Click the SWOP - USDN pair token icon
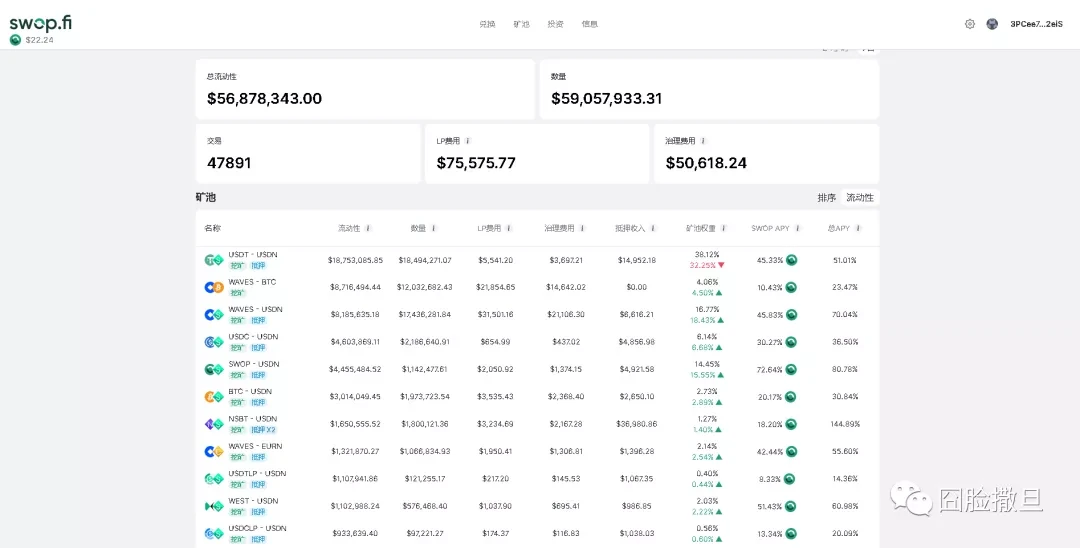The height and width of the screenshot is (548, 1080). (x=214, y=370)
